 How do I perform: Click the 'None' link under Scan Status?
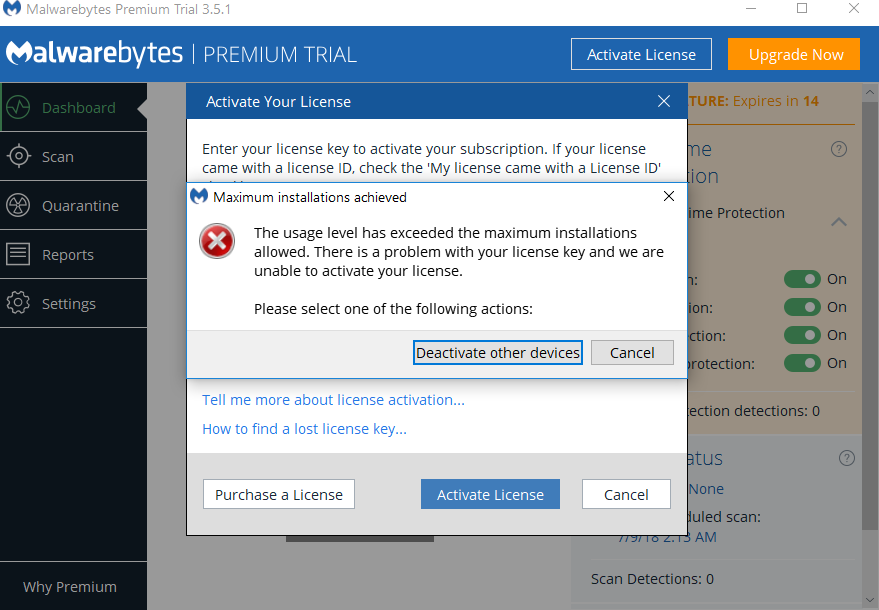706,489
